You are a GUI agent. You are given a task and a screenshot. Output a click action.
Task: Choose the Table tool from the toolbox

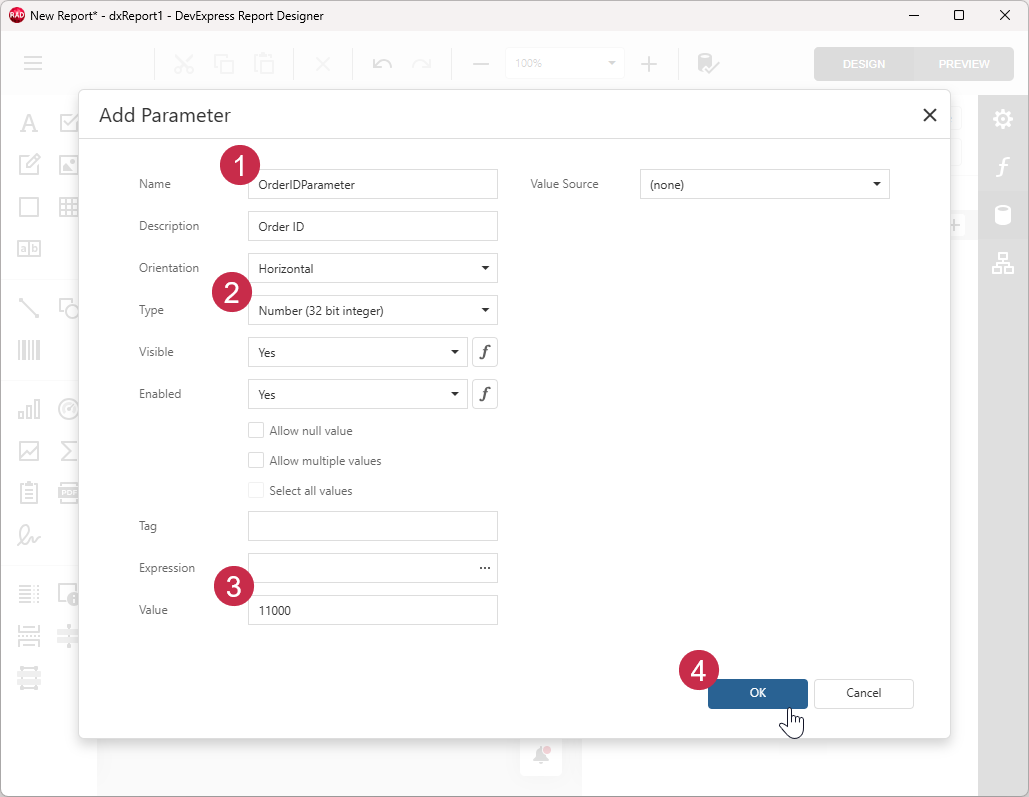click(68, 207)
